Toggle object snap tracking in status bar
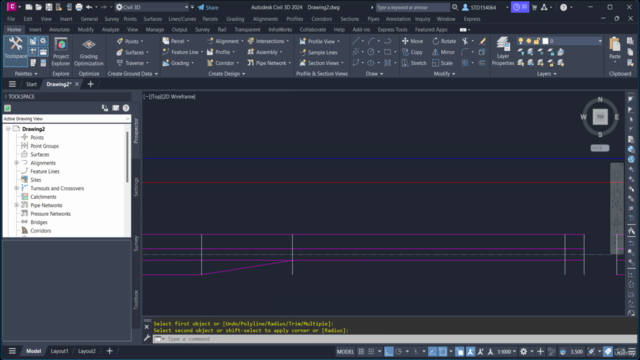Viewport: 640px width, 360px height. 432,351
